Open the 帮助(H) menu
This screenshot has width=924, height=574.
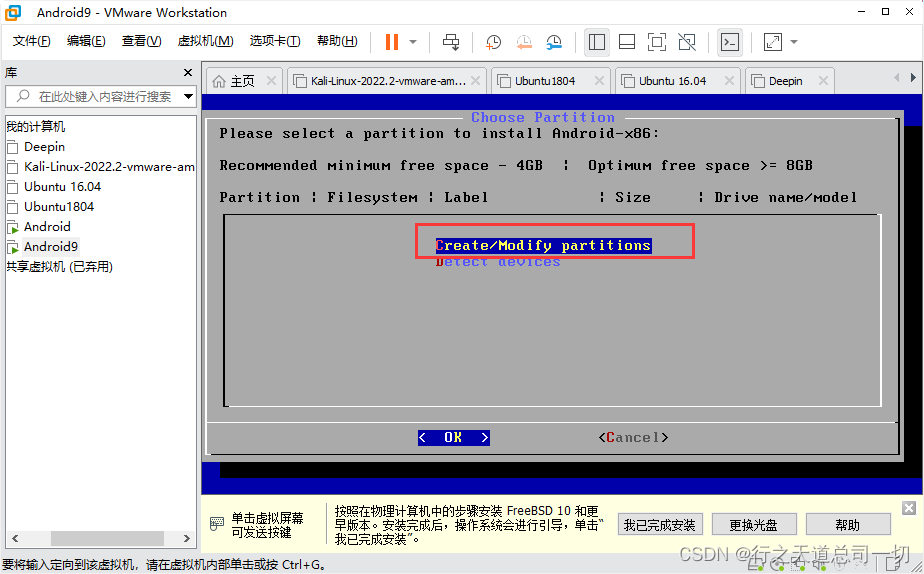point(337,41)
